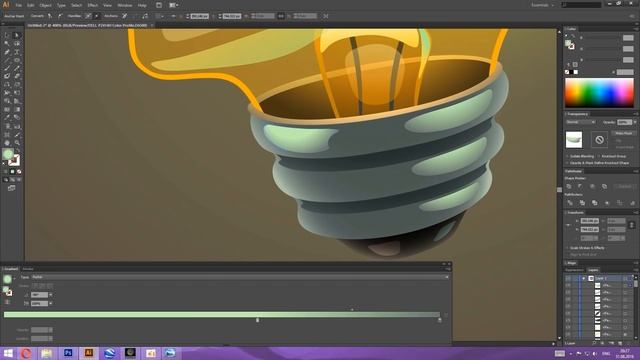Select the Eyedropper tool
The image size is (640, 360).
7,118
